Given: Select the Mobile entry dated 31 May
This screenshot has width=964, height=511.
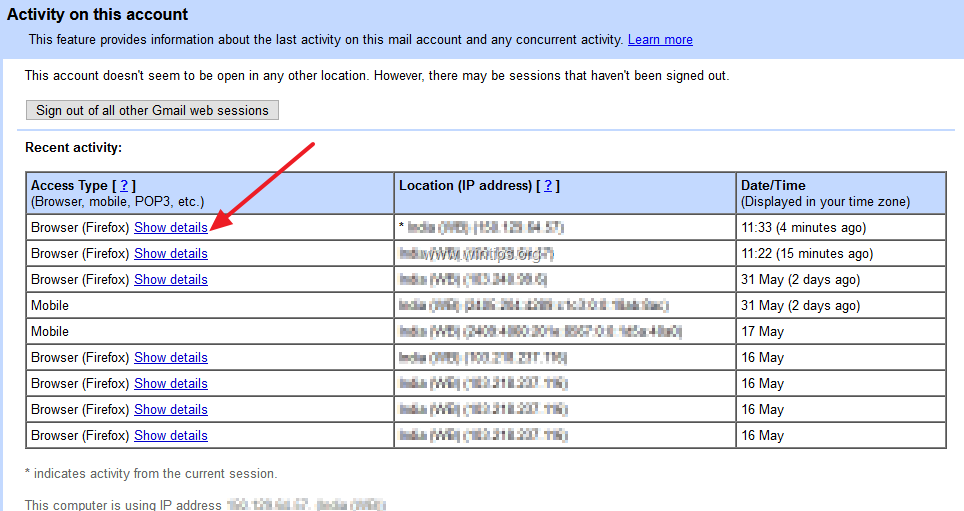Looking at the screenshot, I should [x=50, y=306].
